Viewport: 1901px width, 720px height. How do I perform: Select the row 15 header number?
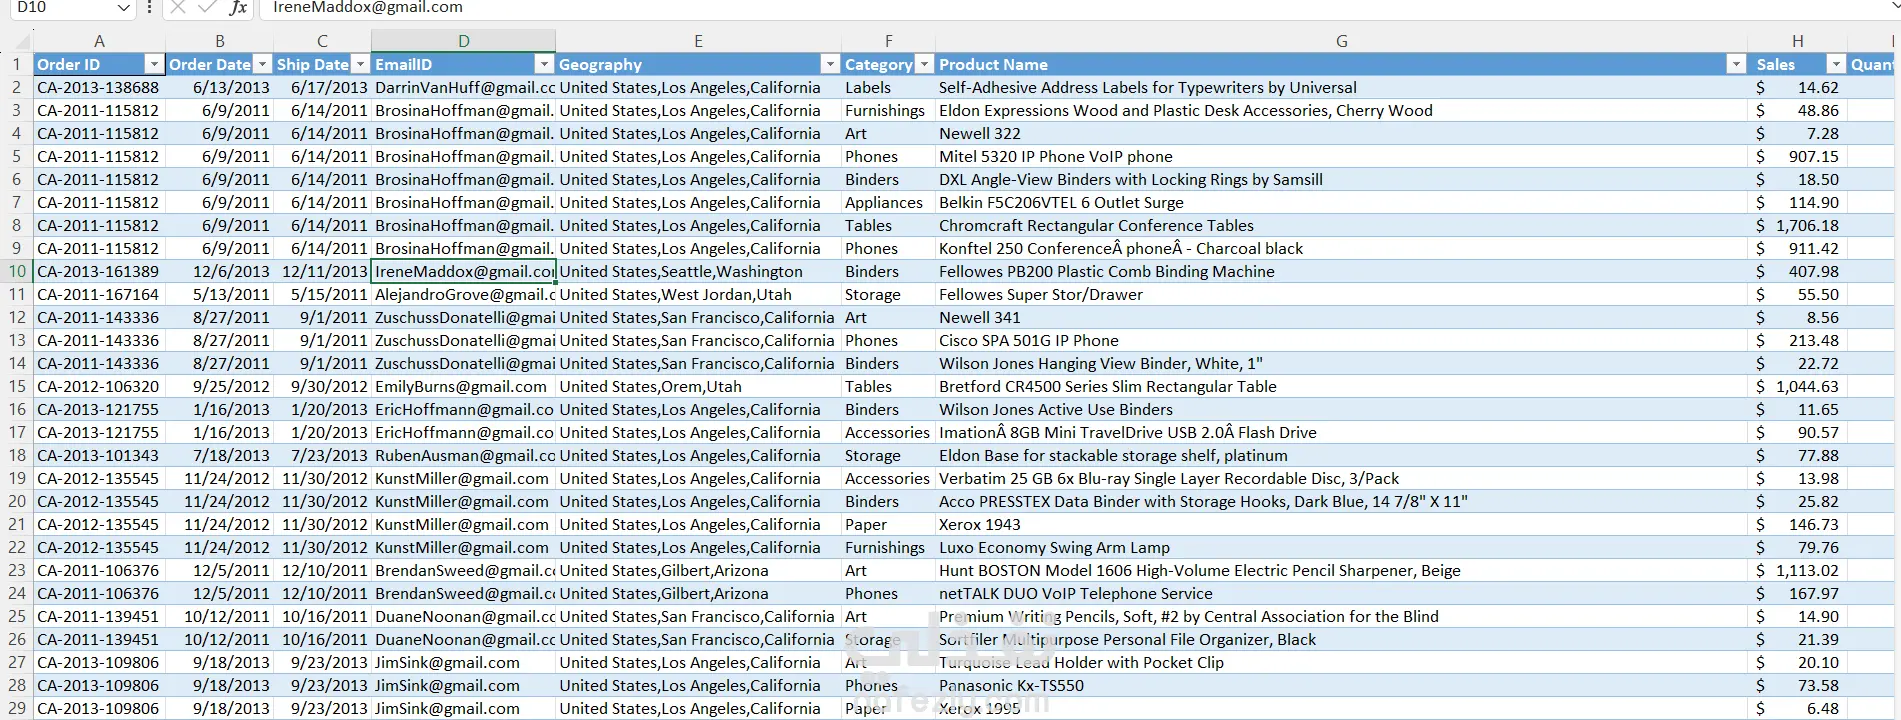[16, 386]
